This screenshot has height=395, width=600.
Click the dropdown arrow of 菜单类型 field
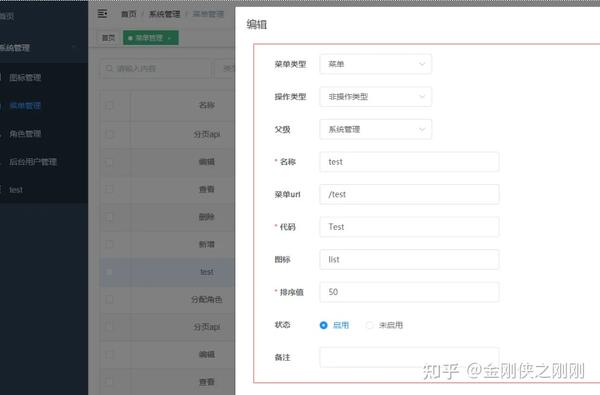(422, 64)
